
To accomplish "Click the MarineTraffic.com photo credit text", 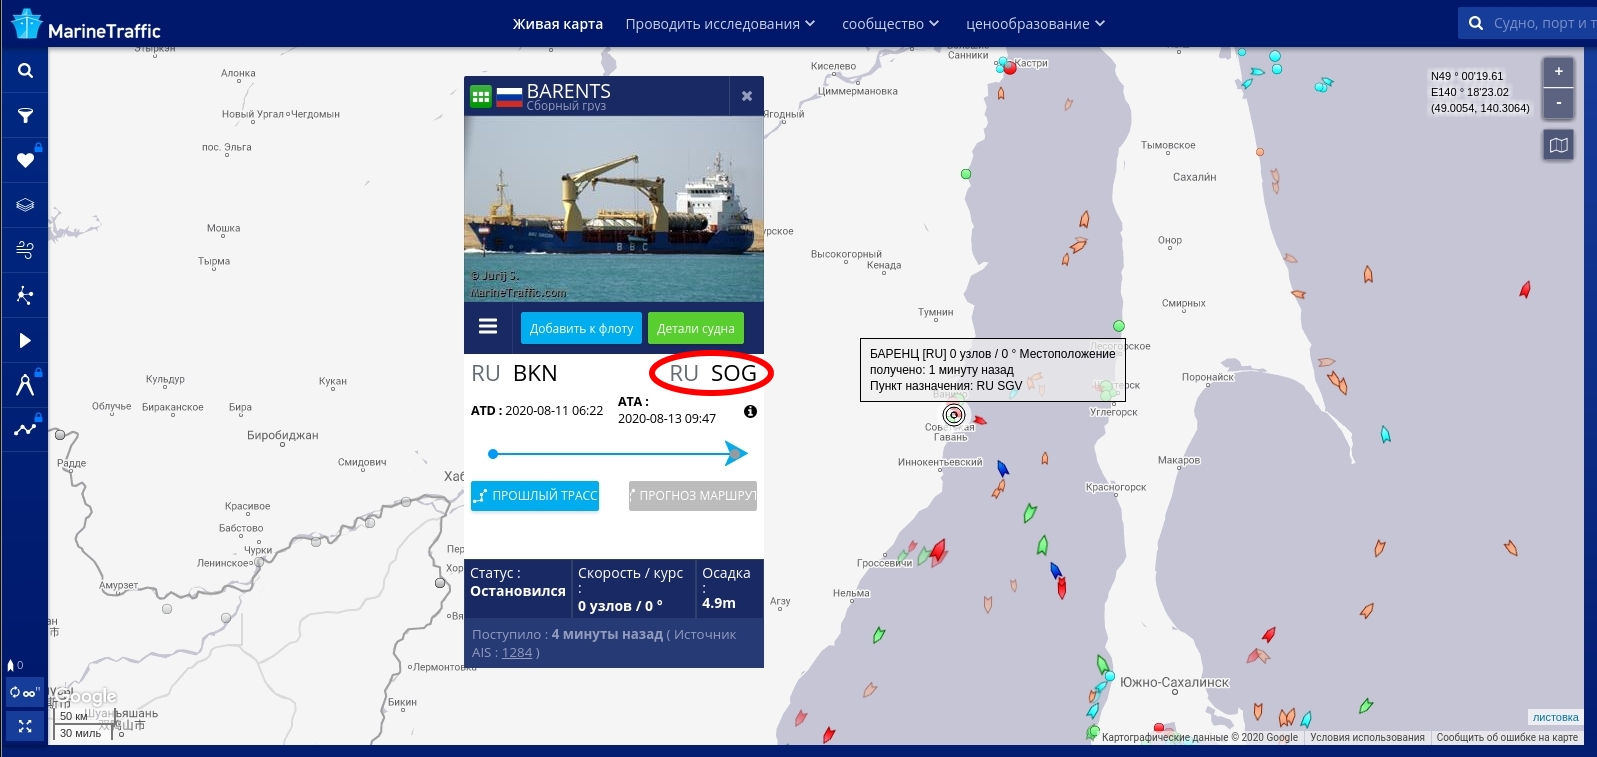I will 518,293.
